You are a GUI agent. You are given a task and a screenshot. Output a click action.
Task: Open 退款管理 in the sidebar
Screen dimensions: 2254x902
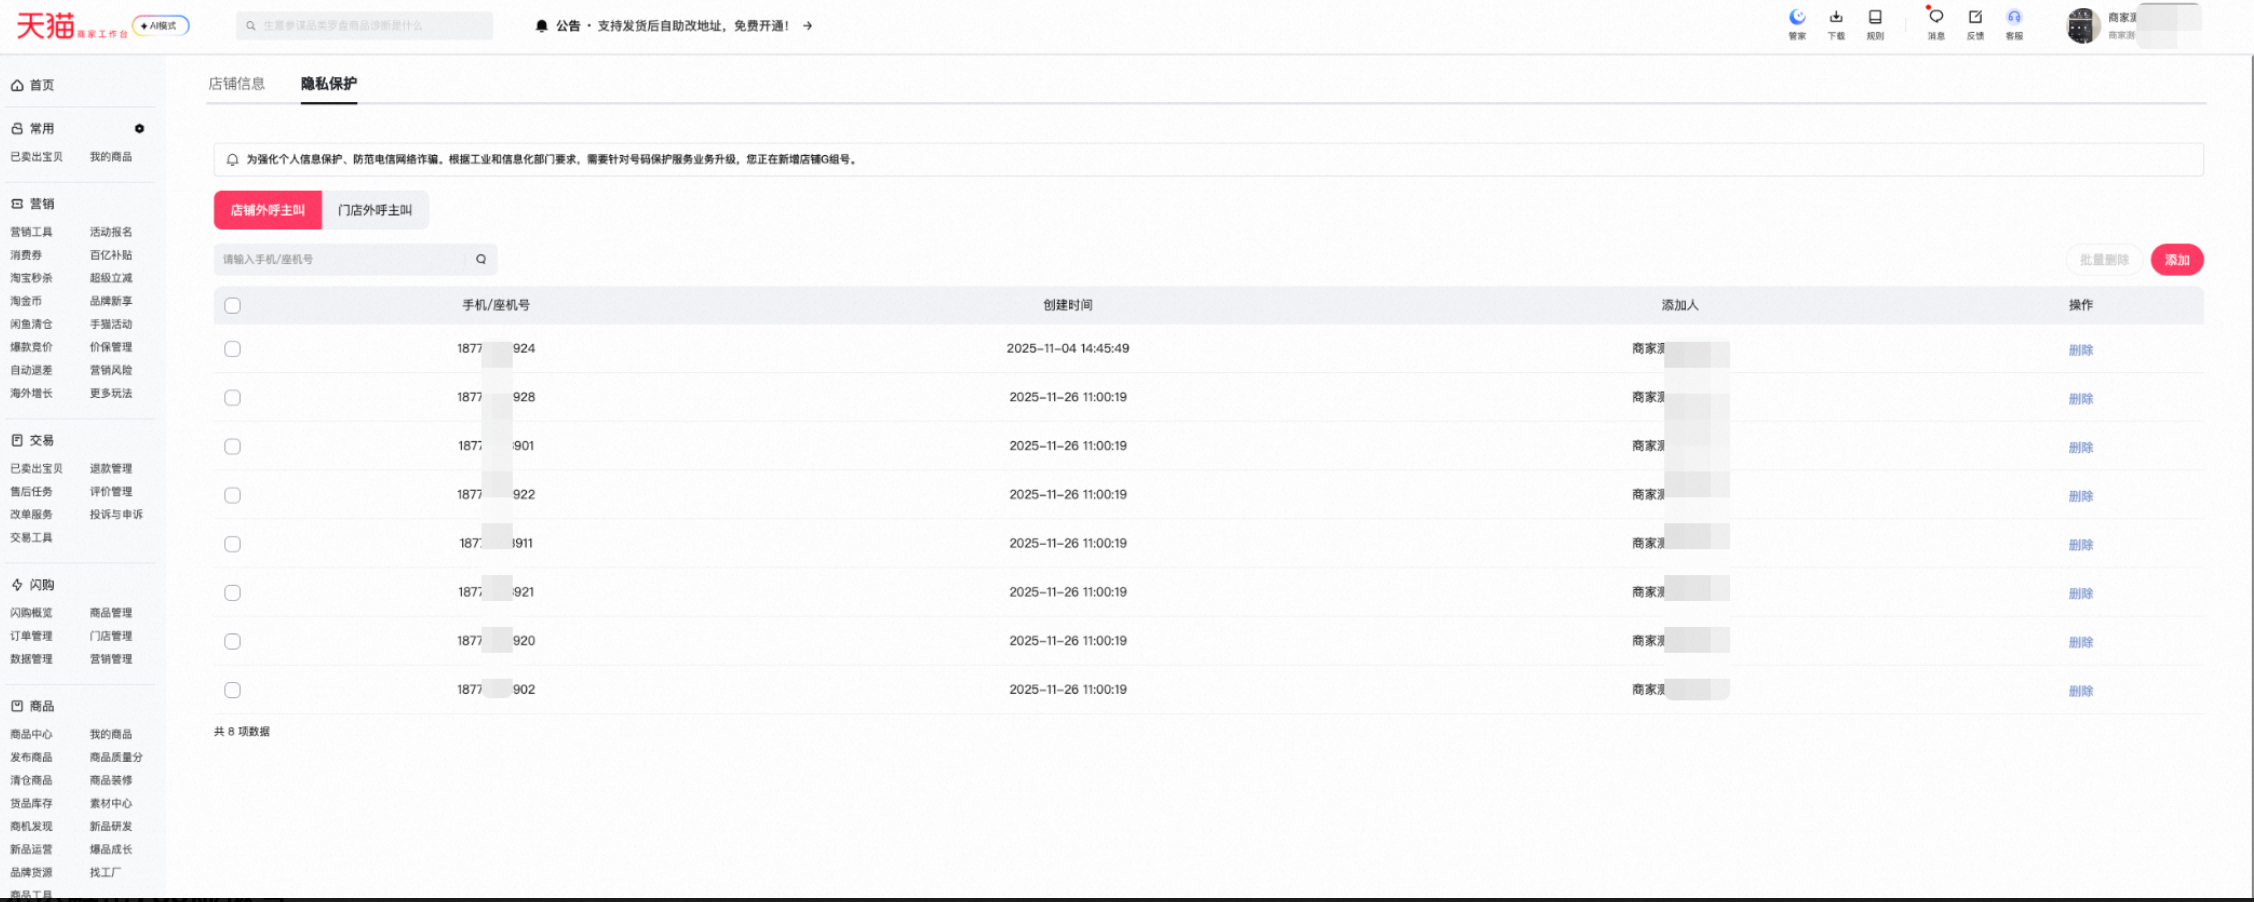pyautogui.click(x=111, y=468)
